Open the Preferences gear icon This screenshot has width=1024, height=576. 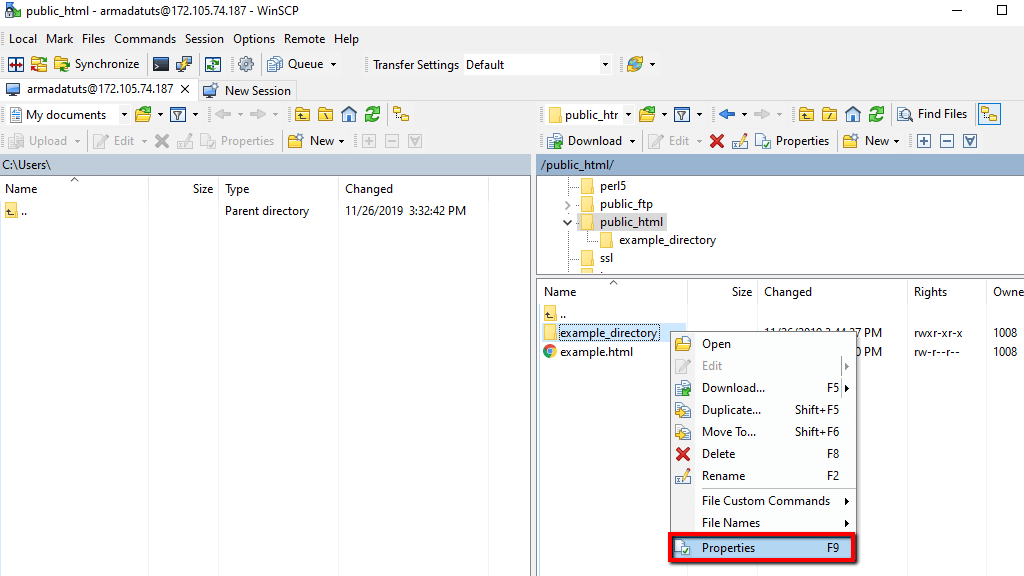(246, 64)
